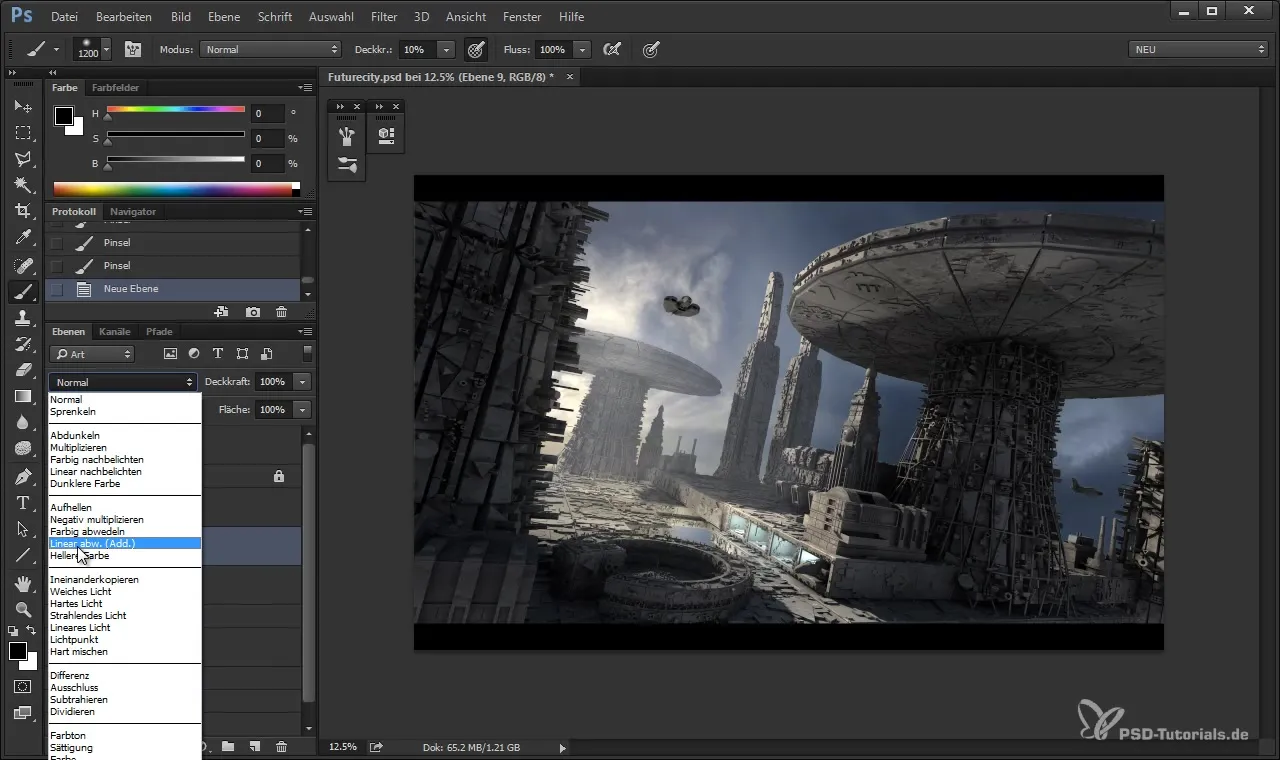Toggle layer filtering switch on or off
Viewport: 1280px width, 760px height.
(307, 353)
